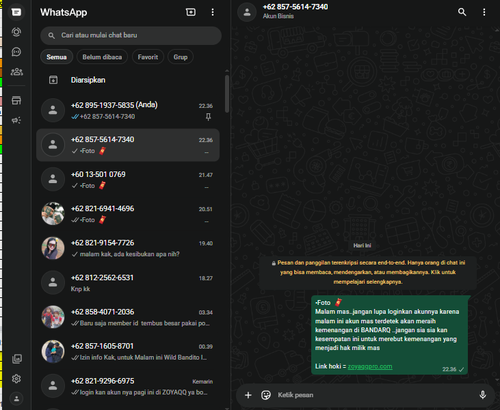Open chat +62 821-9296-6975
Viewport: 500px width, 410px height.
pyautogui.click(x=128, y=386)
